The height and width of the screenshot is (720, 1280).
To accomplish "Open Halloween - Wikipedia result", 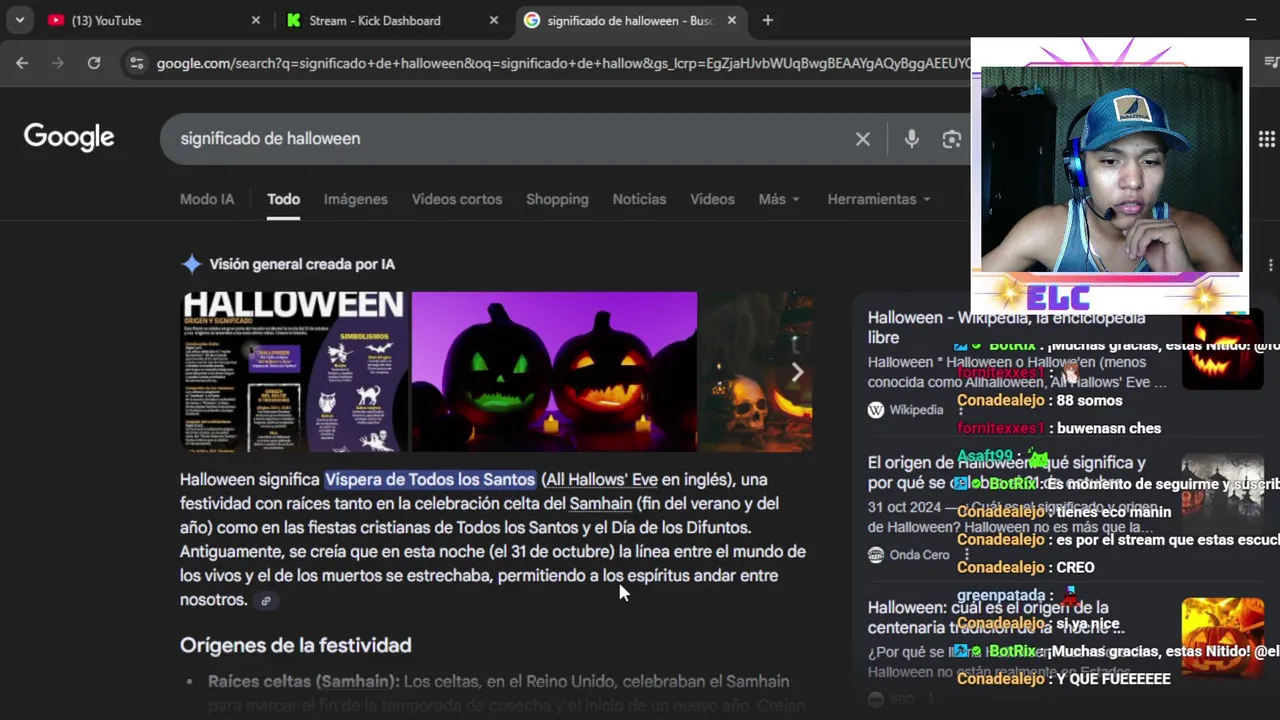I will tap(1006, 327).
